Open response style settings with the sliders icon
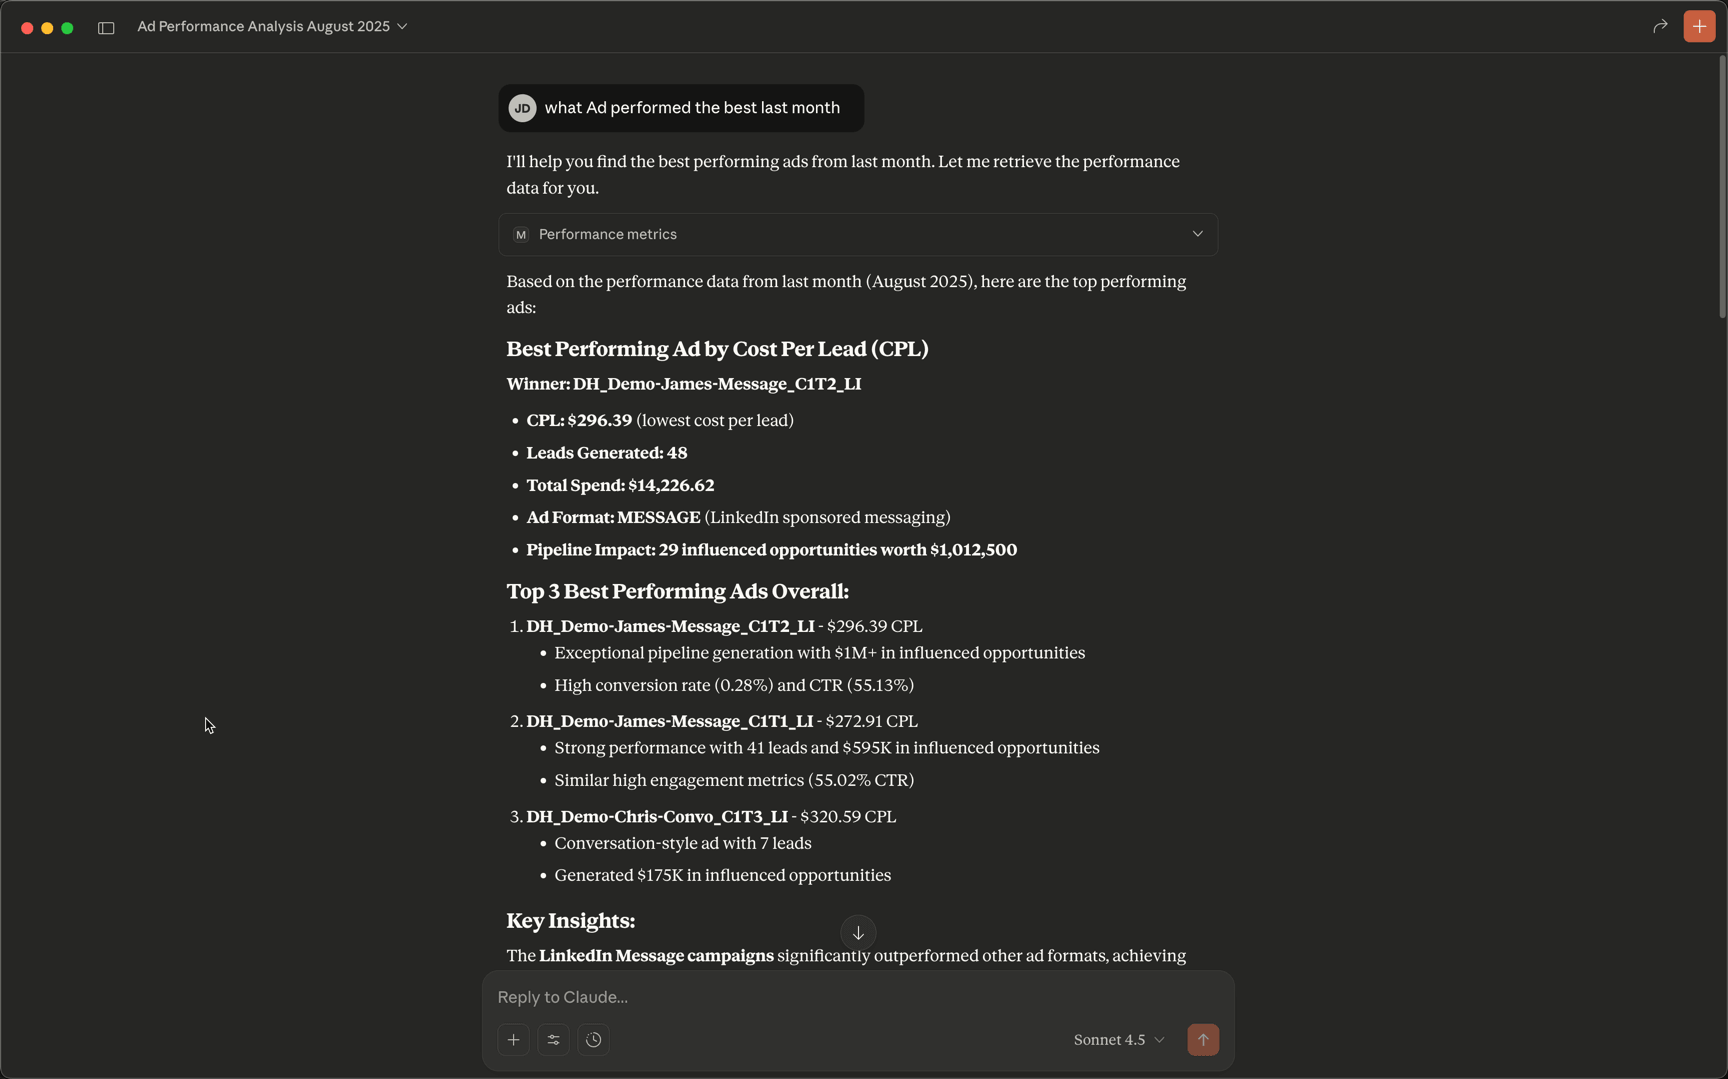Viewport: 1728px width, 1079px height. coord(553,1040)
